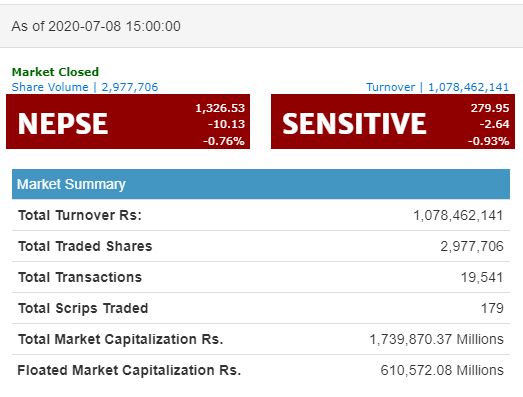The width and height of the screenshot is (523, 397).
Task: Open the red SENSITIVE index banner
Action: pyautogui.click(x=393, y=121)
